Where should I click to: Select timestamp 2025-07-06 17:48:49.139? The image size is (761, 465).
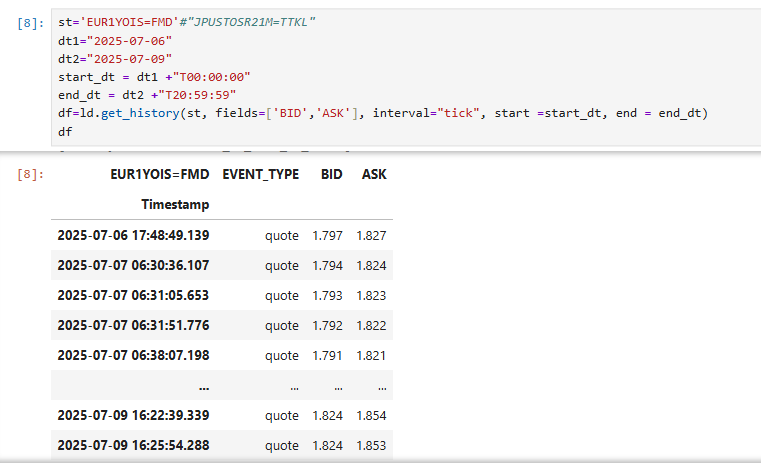tap(133, 235)
